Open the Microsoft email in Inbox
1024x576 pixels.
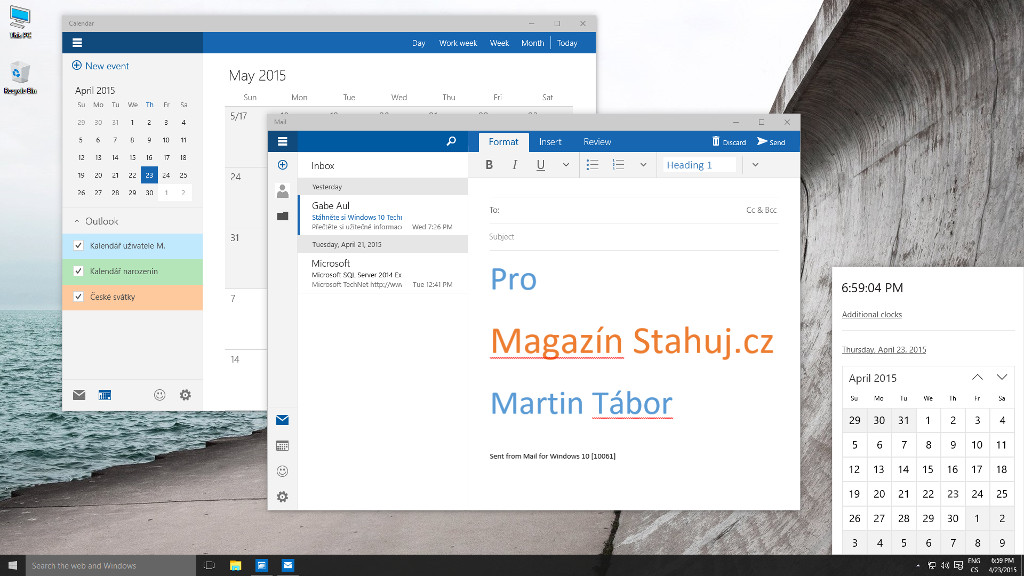click(x=383, y=273)
